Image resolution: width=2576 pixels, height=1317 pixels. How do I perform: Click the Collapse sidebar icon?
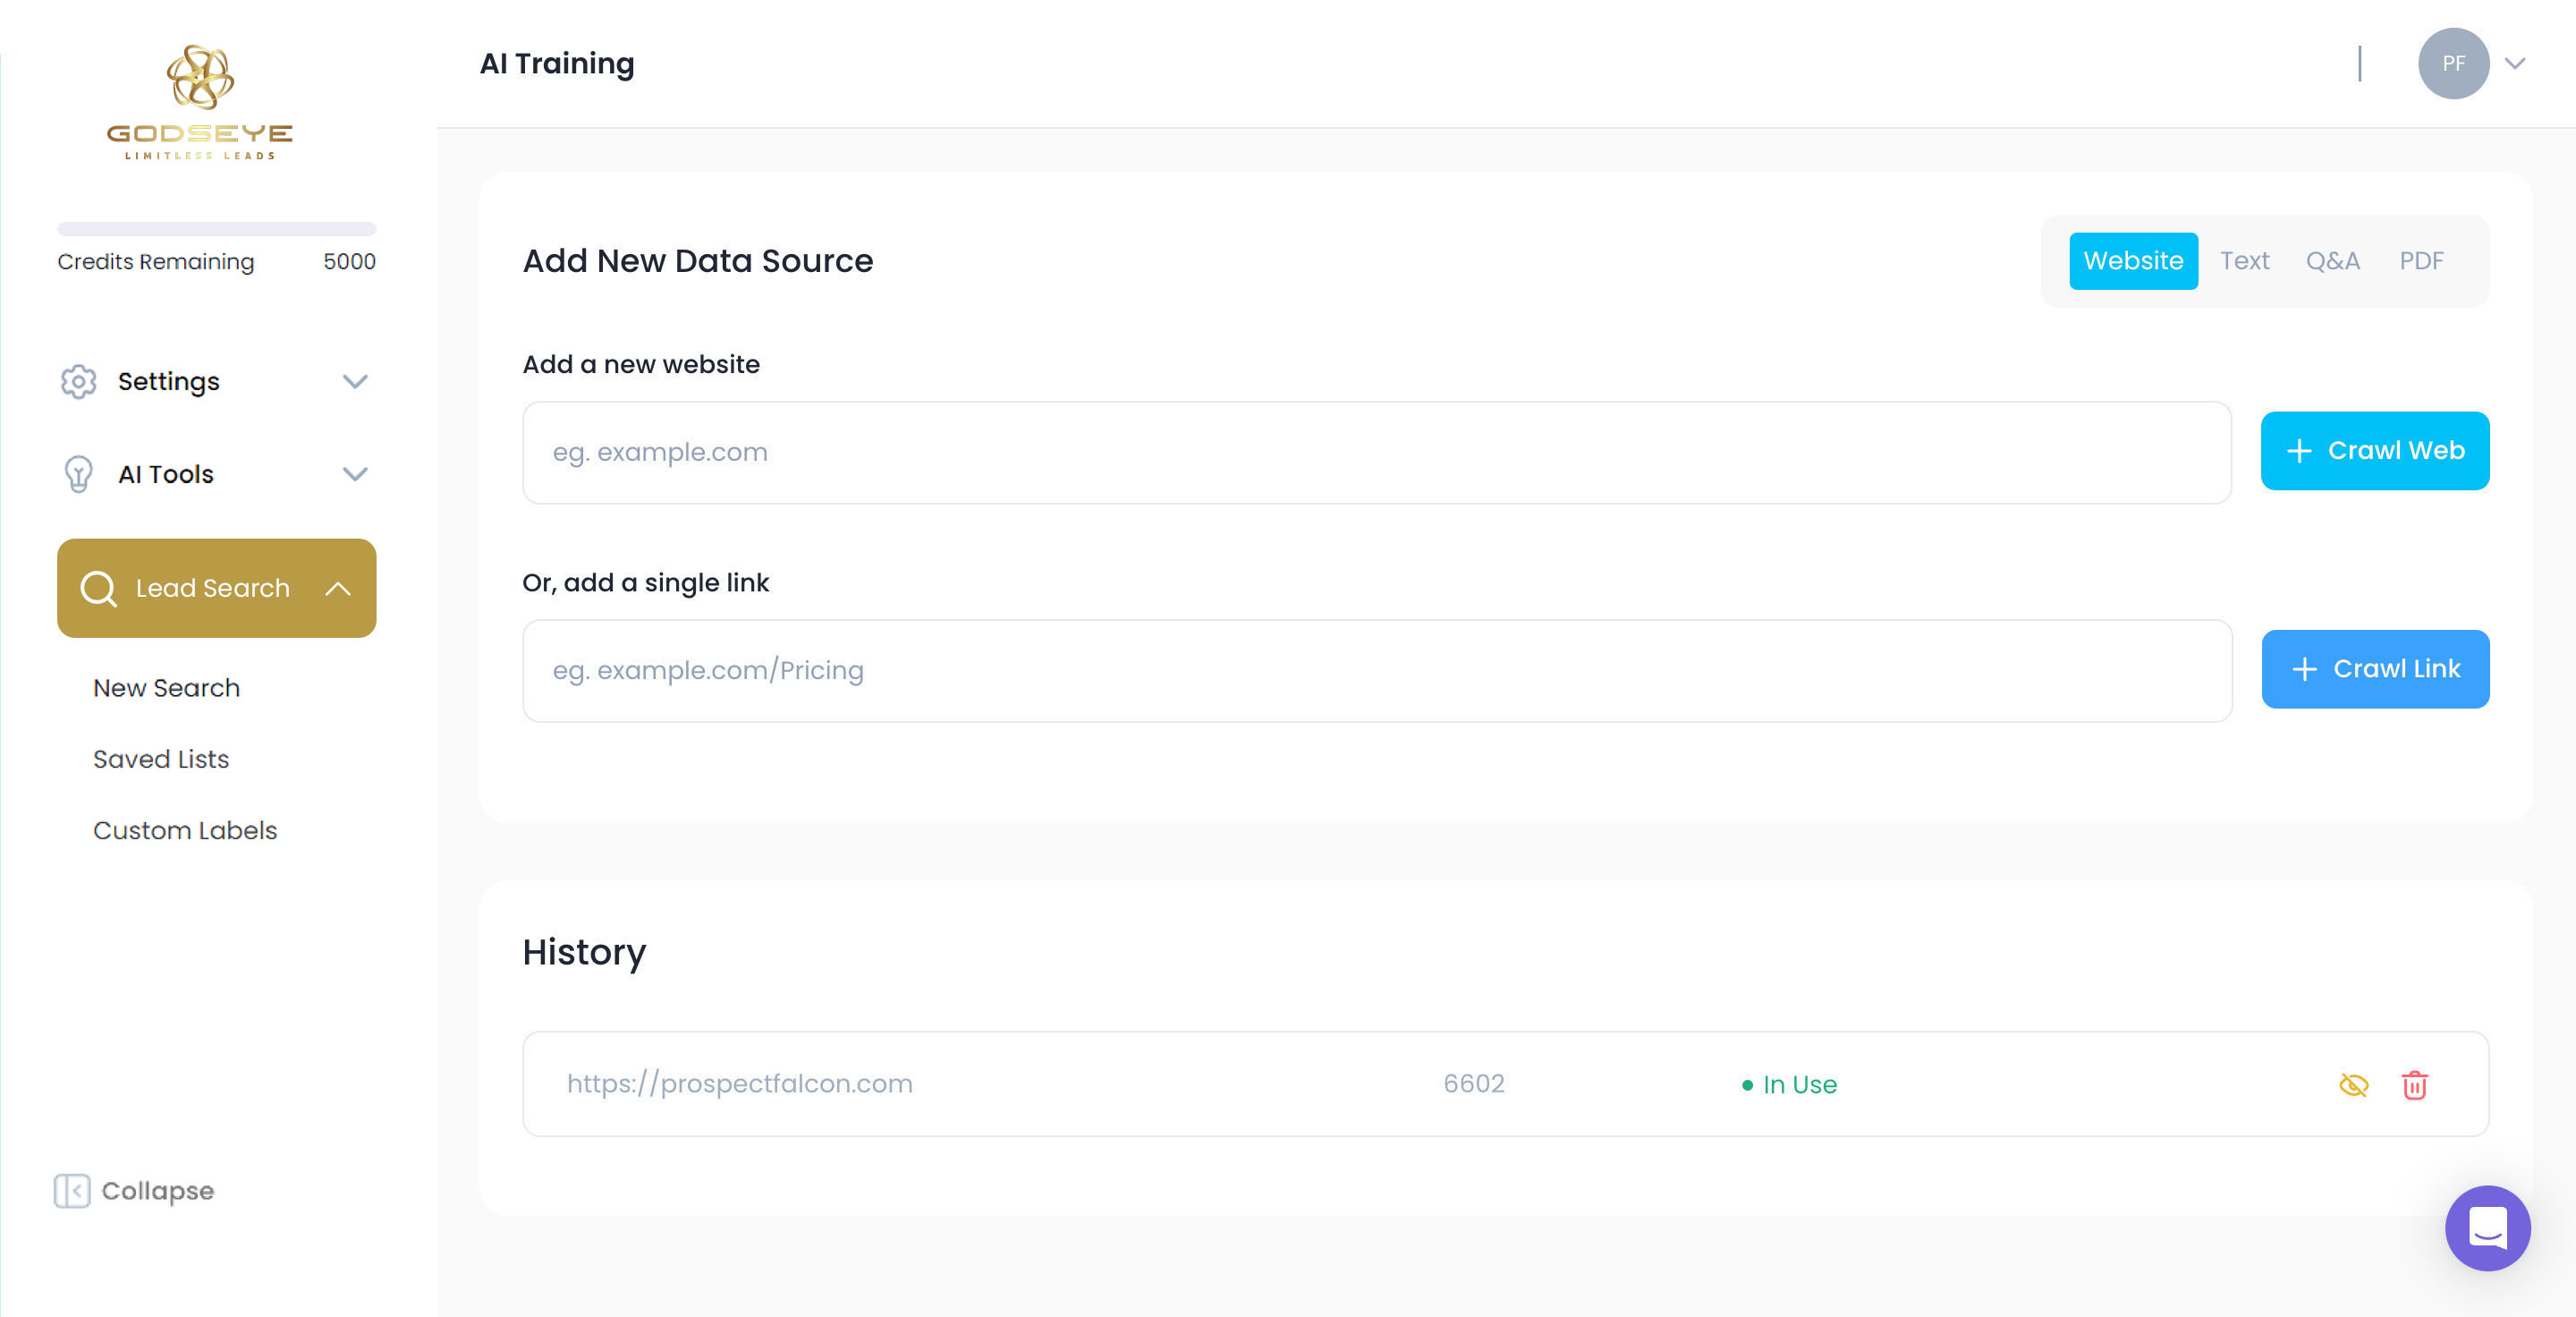coord(72,1190)
